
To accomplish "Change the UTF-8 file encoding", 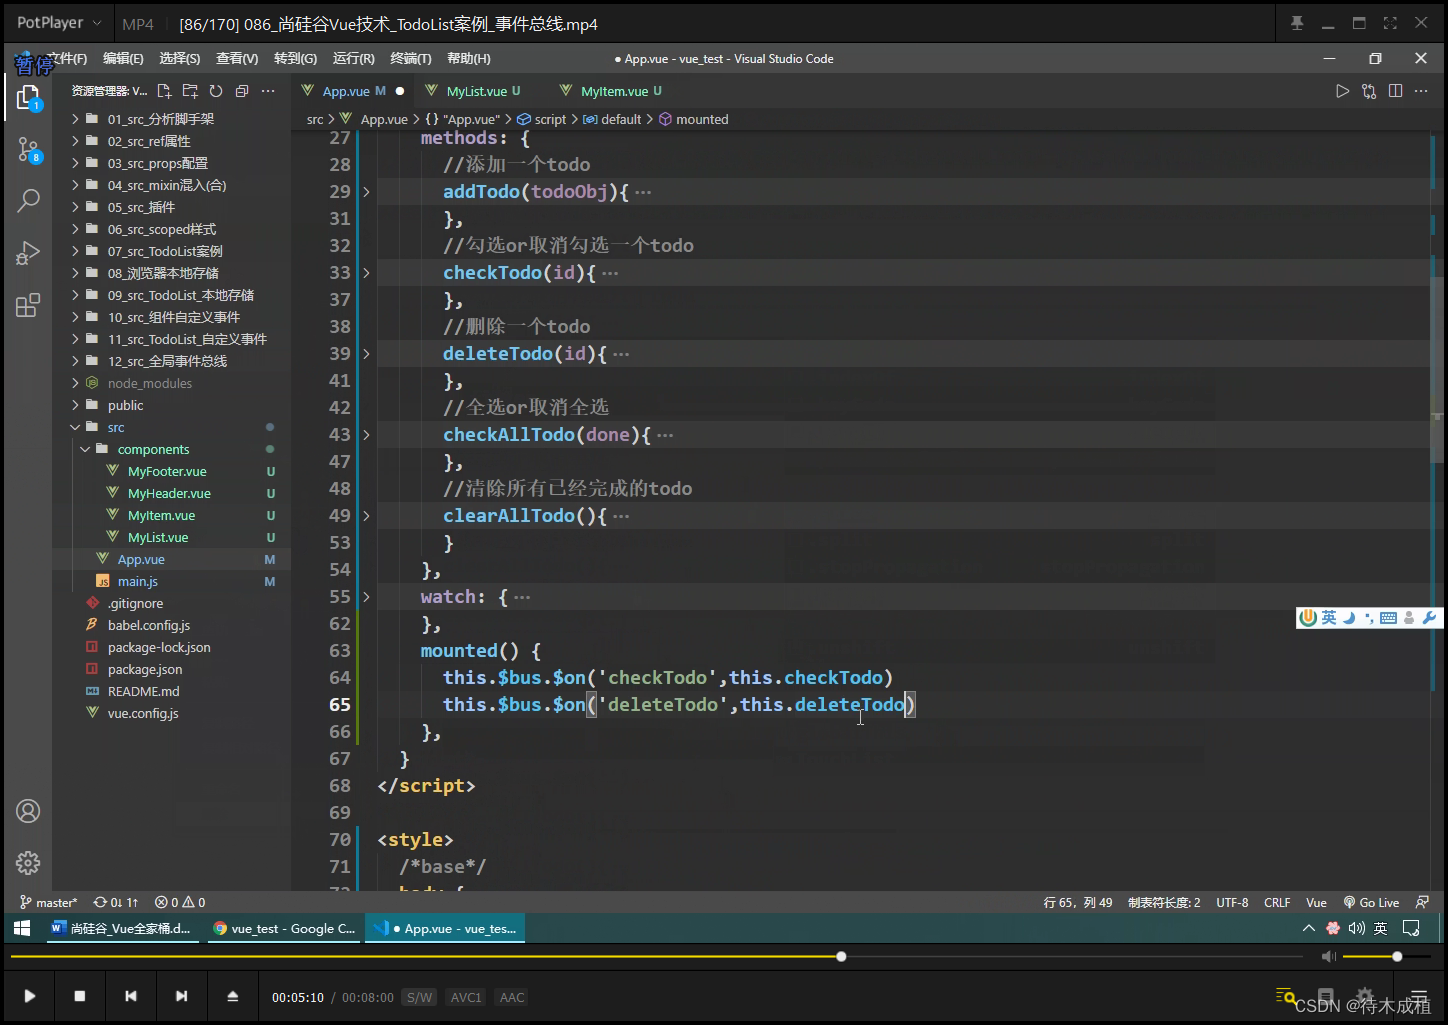I will tap(1232, 902).
